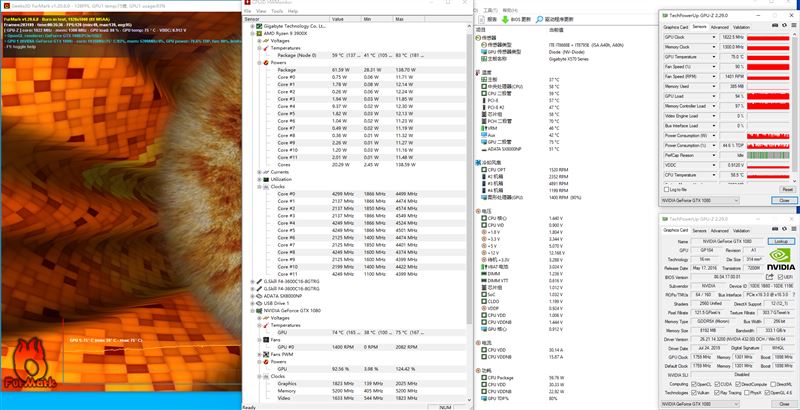Click Close button in GPU-Z Graphics Card window
Screen dimensions: 800x410
click(784, 404)
